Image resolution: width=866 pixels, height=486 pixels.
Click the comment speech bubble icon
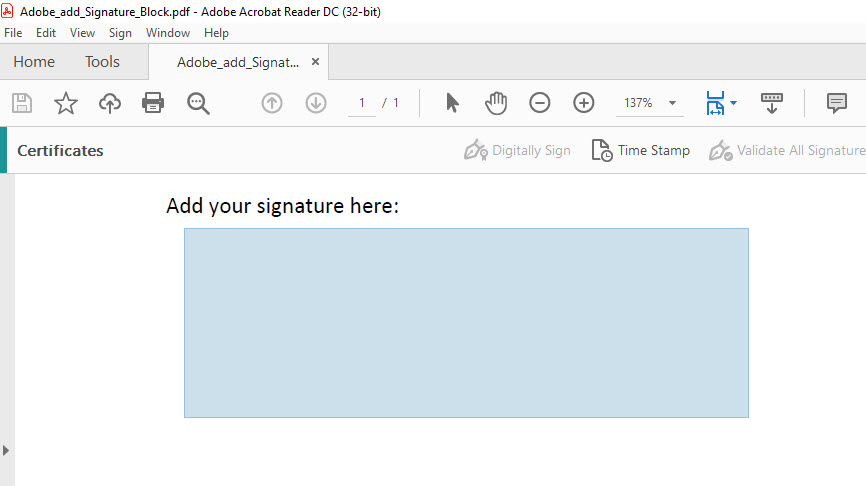pos(836,103)
